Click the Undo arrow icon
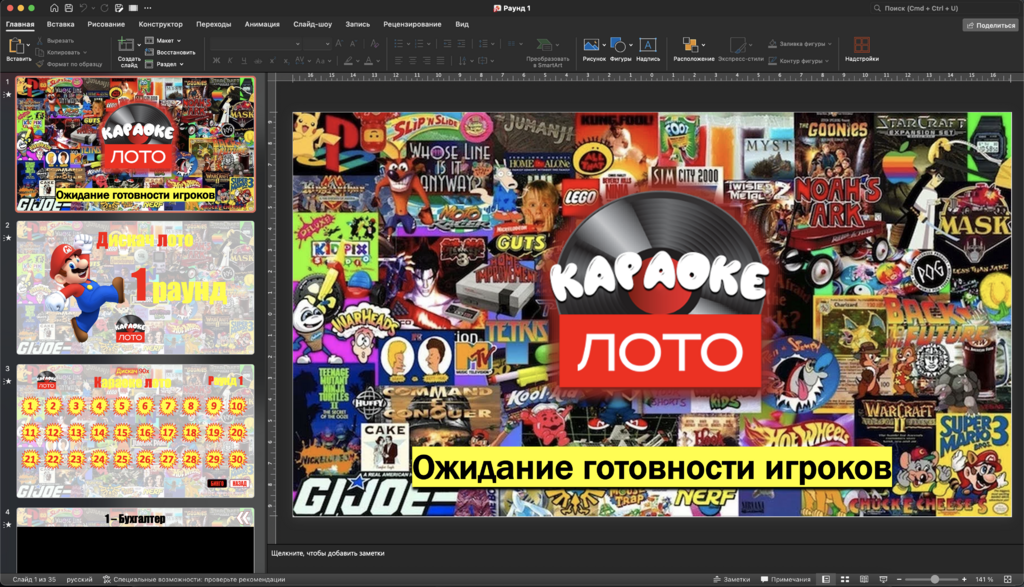The width and height of the screenshot is (1024, 587). 84,8
